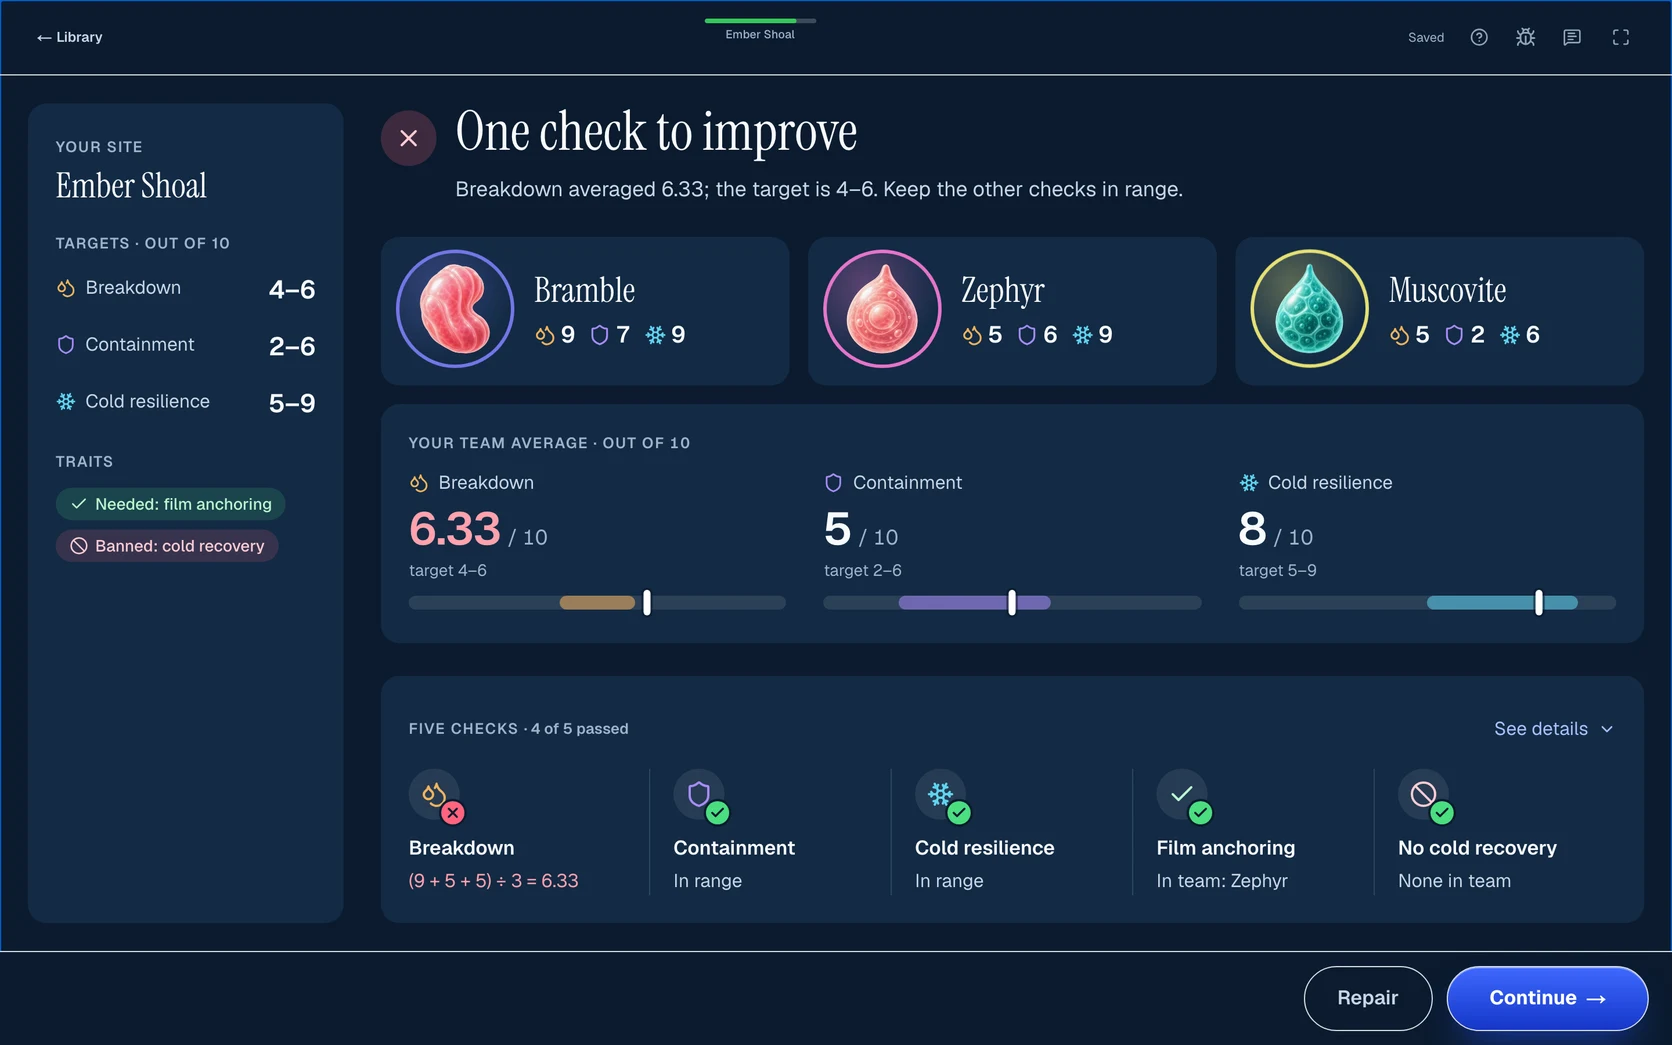Click Containment passed check icon
Viewport: 1672px width, 1045px height.
coord(702,797)
